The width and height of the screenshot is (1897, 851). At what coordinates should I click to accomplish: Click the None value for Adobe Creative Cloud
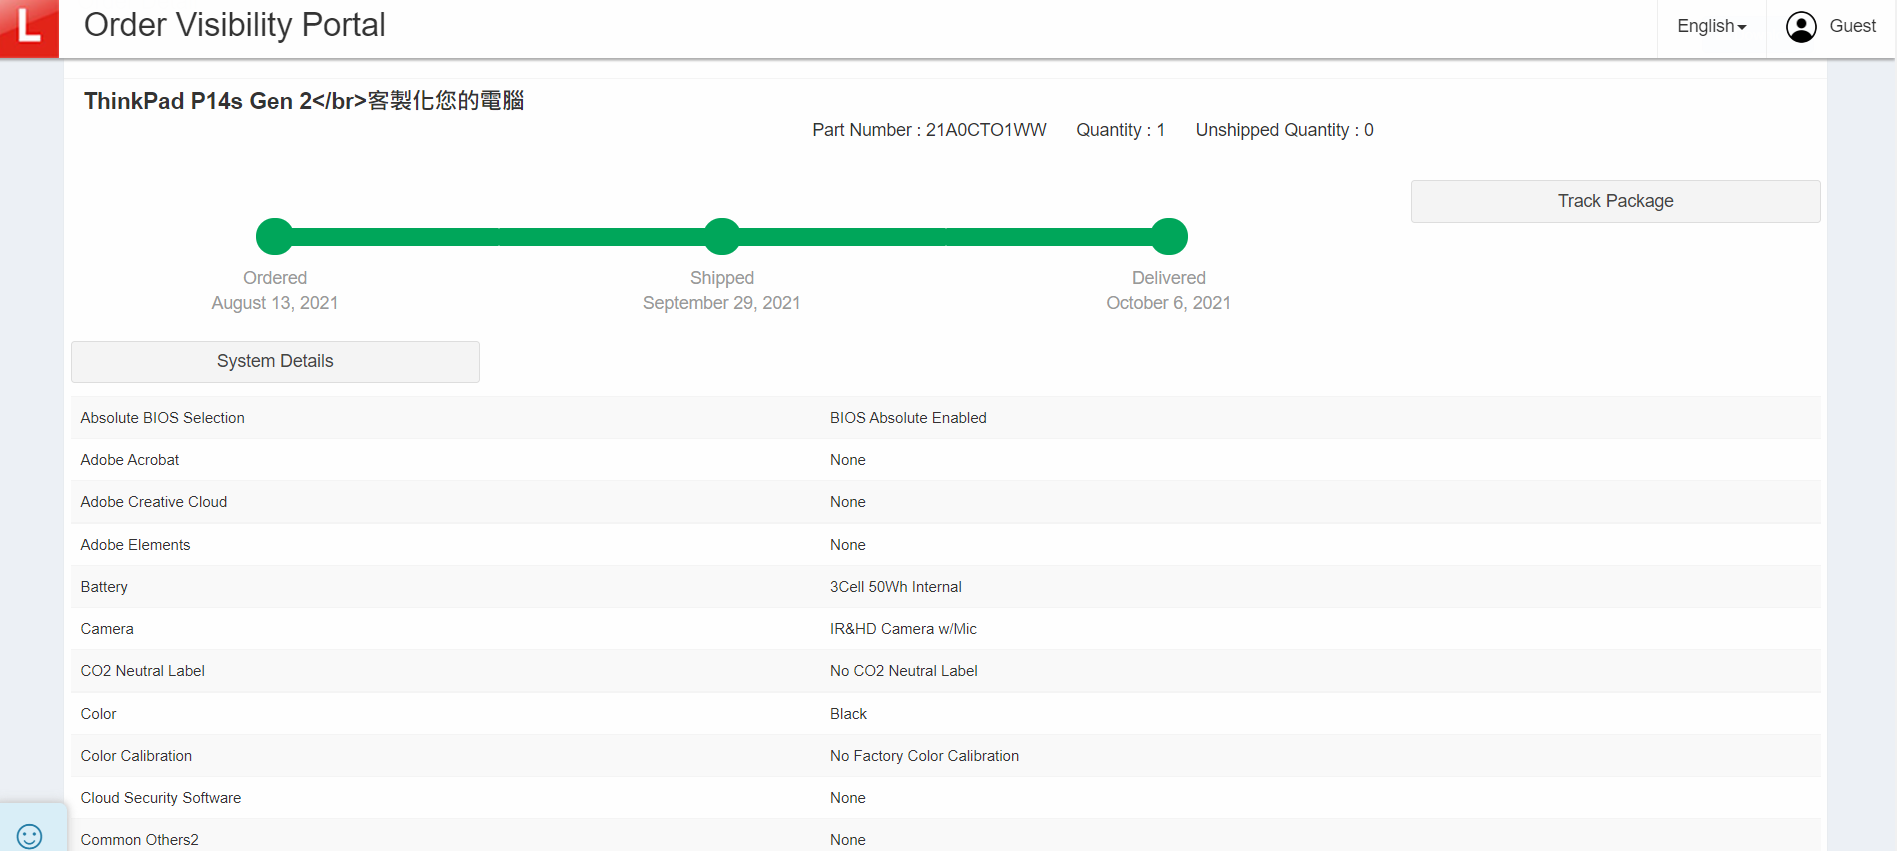pyautogui.click(x=848, y=502)
